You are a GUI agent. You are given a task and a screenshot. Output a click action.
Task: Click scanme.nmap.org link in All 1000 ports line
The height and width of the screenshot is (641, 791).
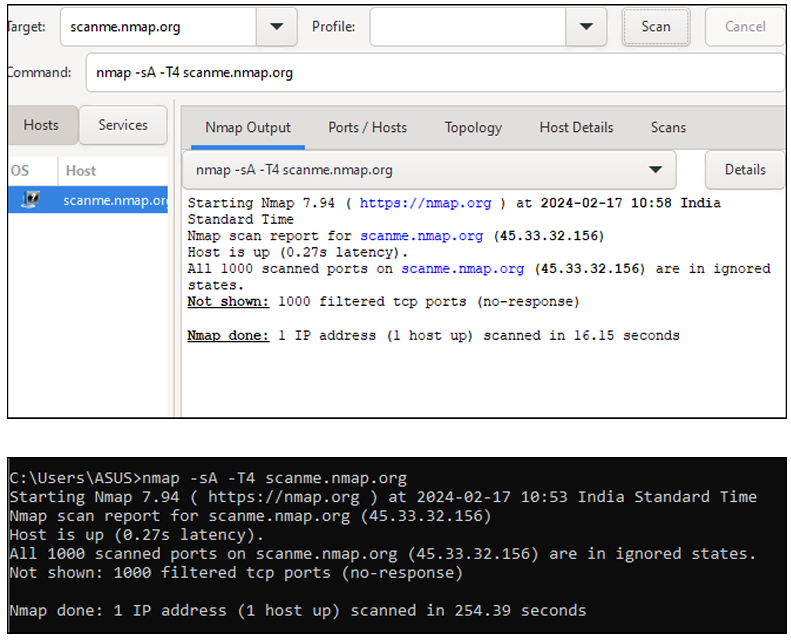pyautogui.click(x=463, y=269)
